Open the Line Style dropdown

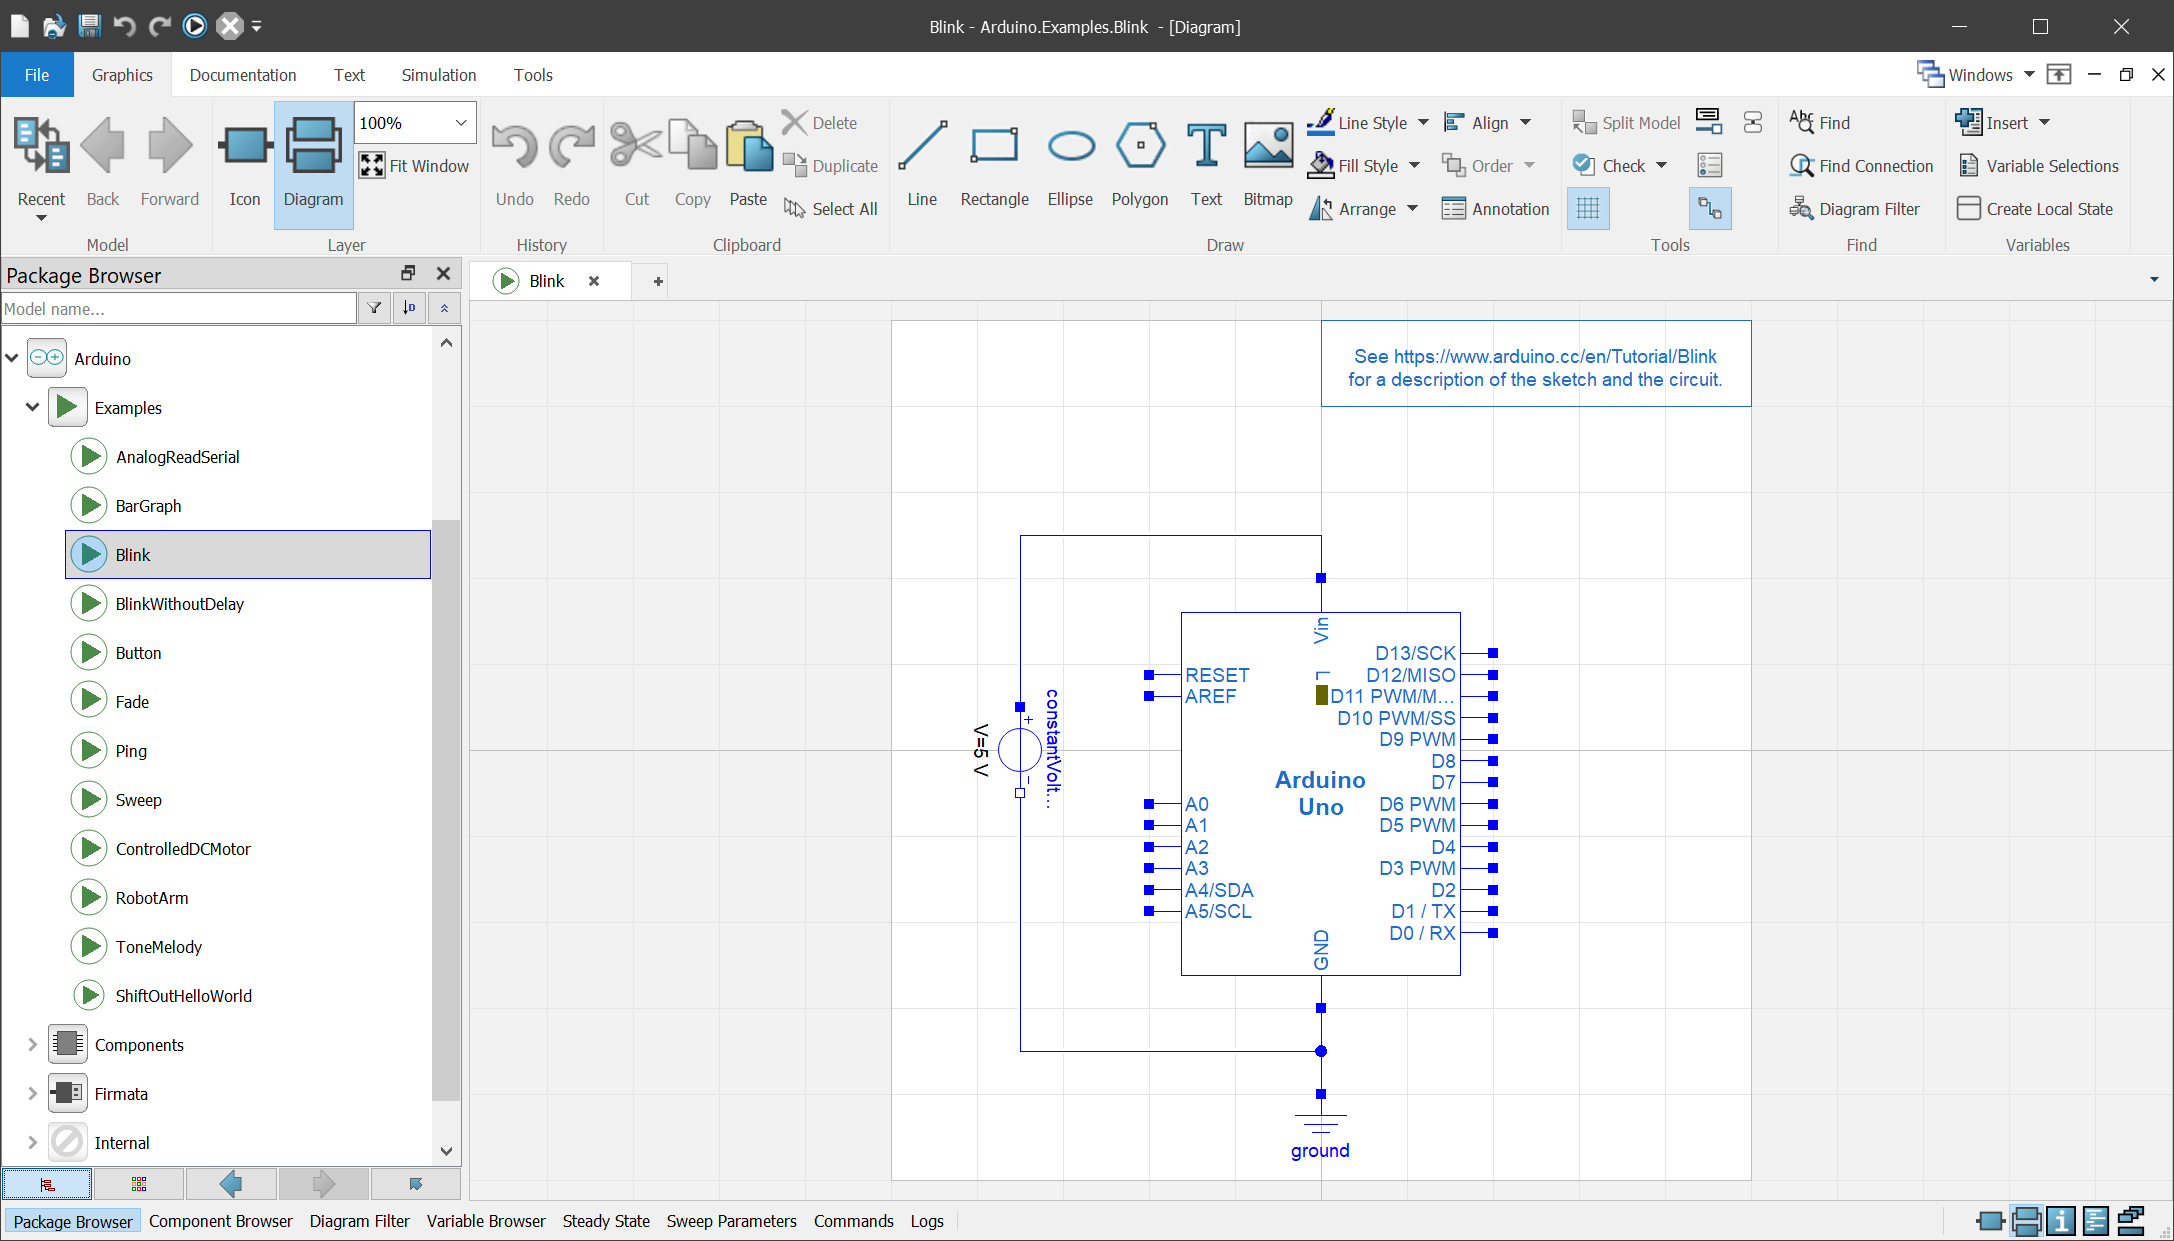point(1422,123)
